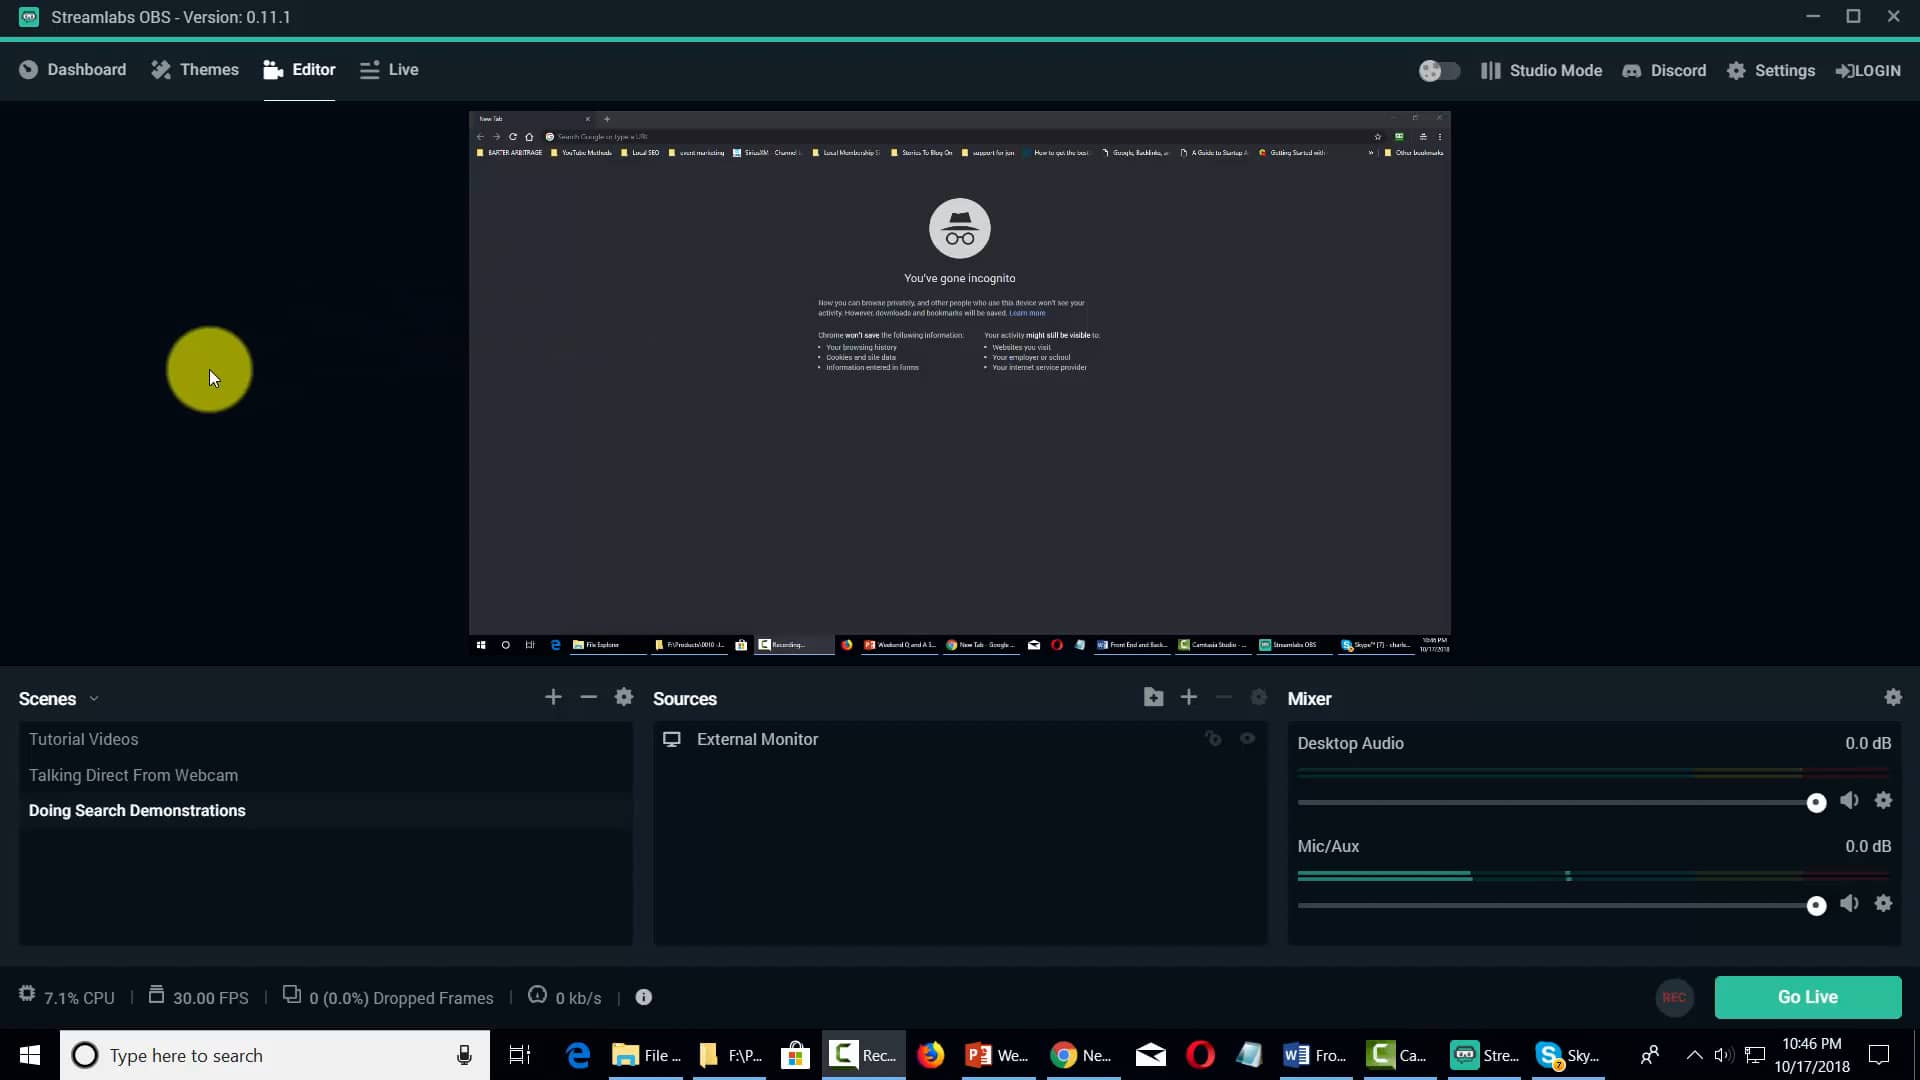Open Mixer advanced audio settings gear

(x=1892, y=697)
